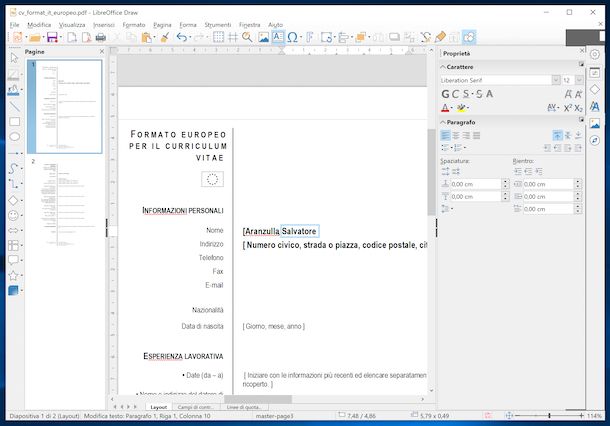Choose the Callout shapes tool
The height and width of the screenshot is (426, 610).
[13, 260]
